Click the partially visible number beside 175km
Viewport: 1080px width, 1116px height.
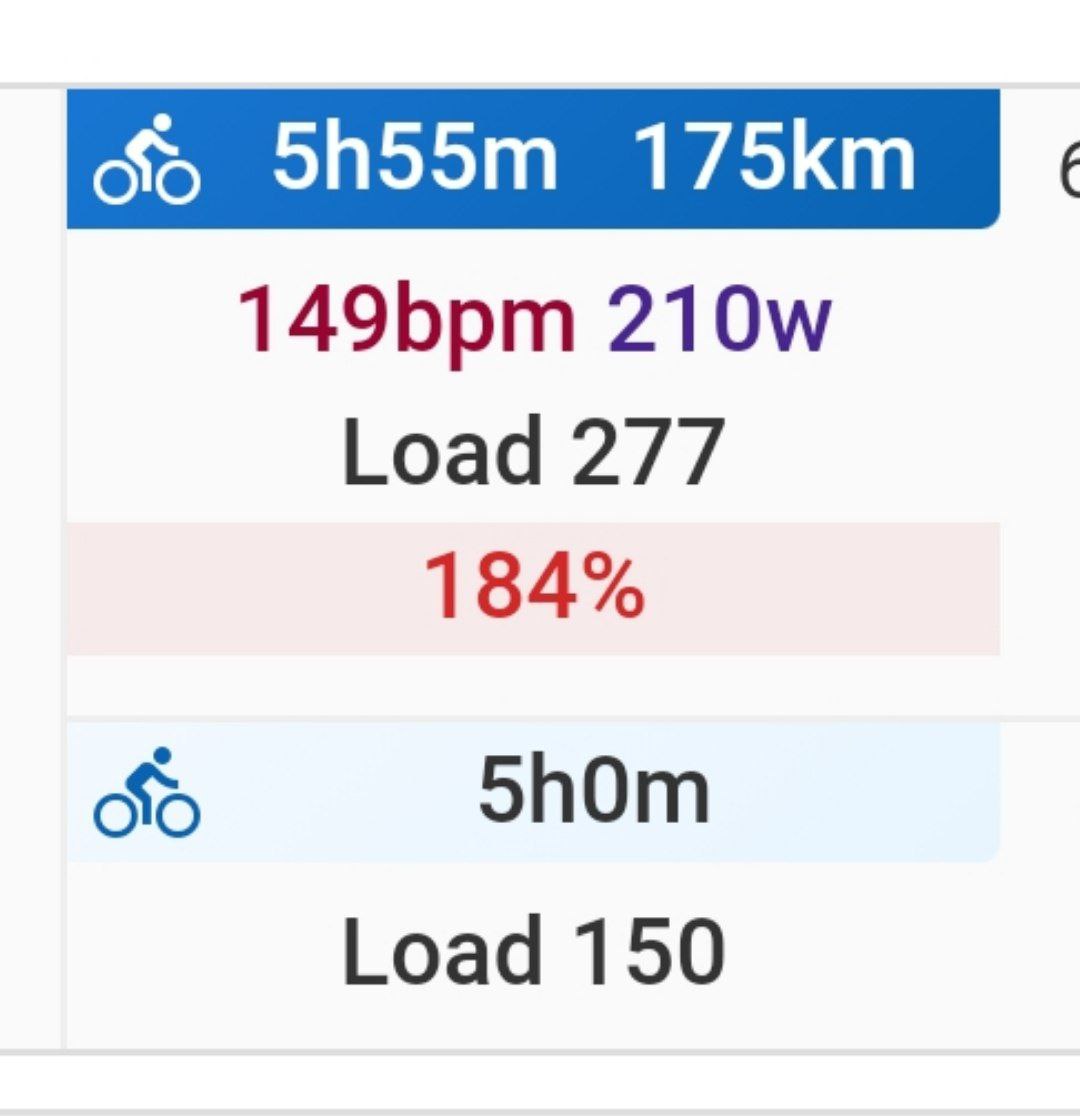point(1069,171)
